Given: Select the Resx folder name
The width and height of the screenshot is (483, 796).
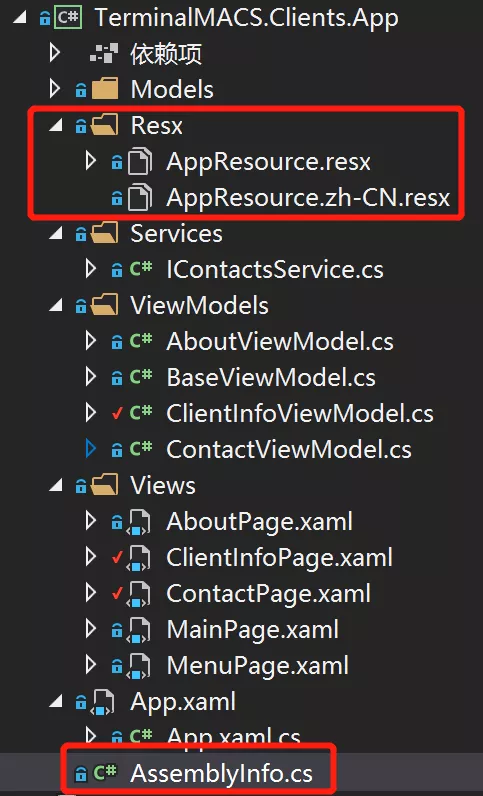Looking at the screenshot, I should click(x=156, y=125).
